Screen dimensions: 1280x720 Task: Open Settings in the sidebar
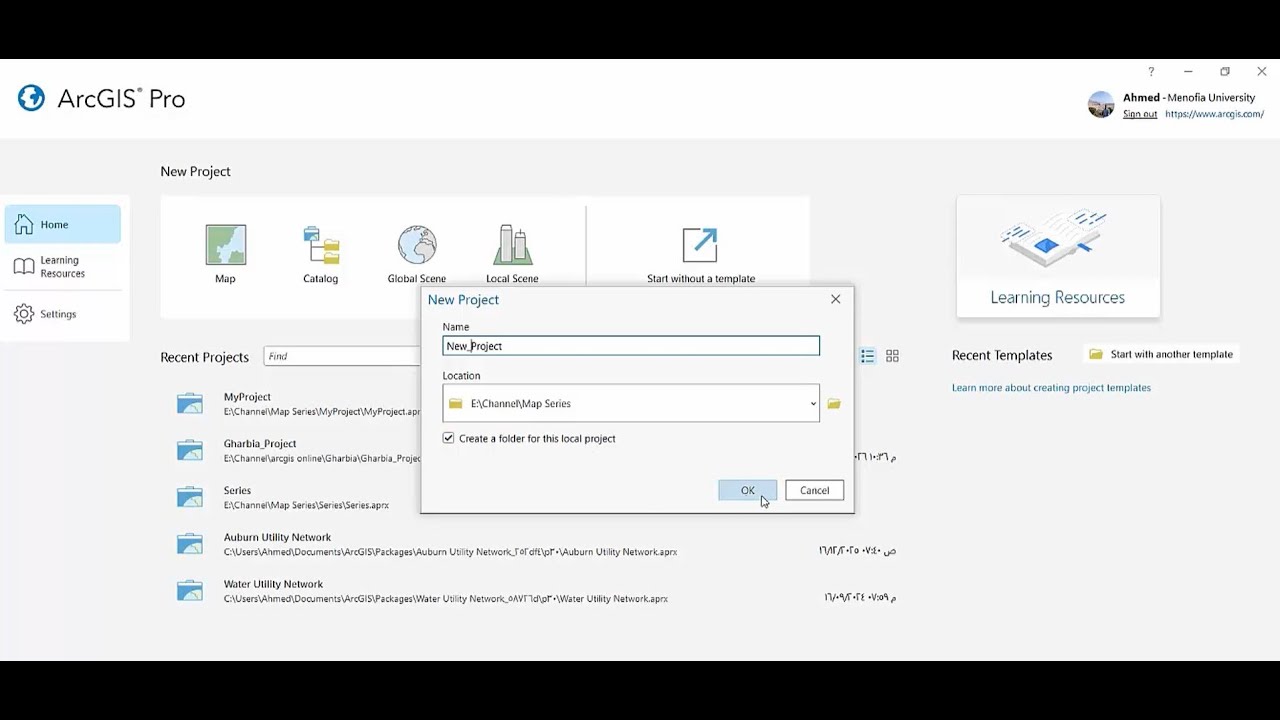(x=62, y=314)
